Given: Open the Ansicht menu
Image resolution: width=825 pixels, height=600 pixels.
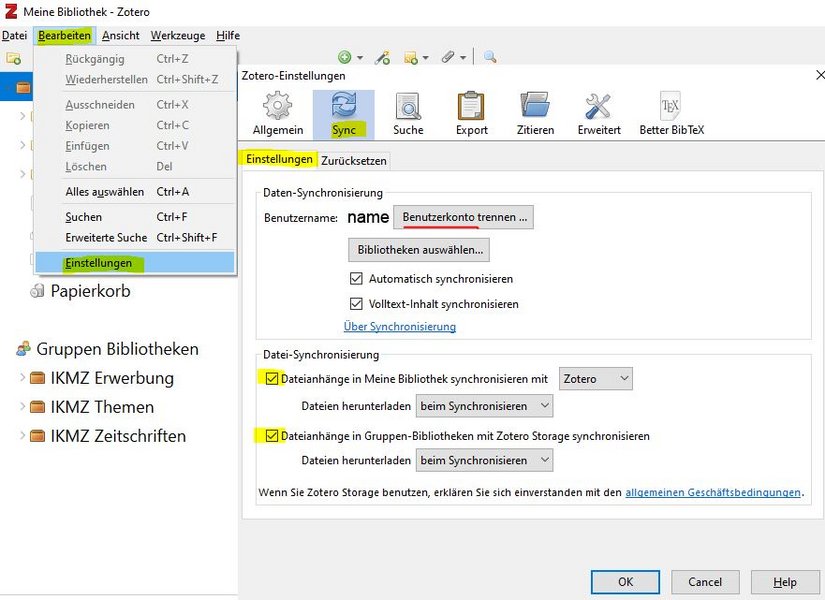Looking at the screenshot, I should point(120,35).
